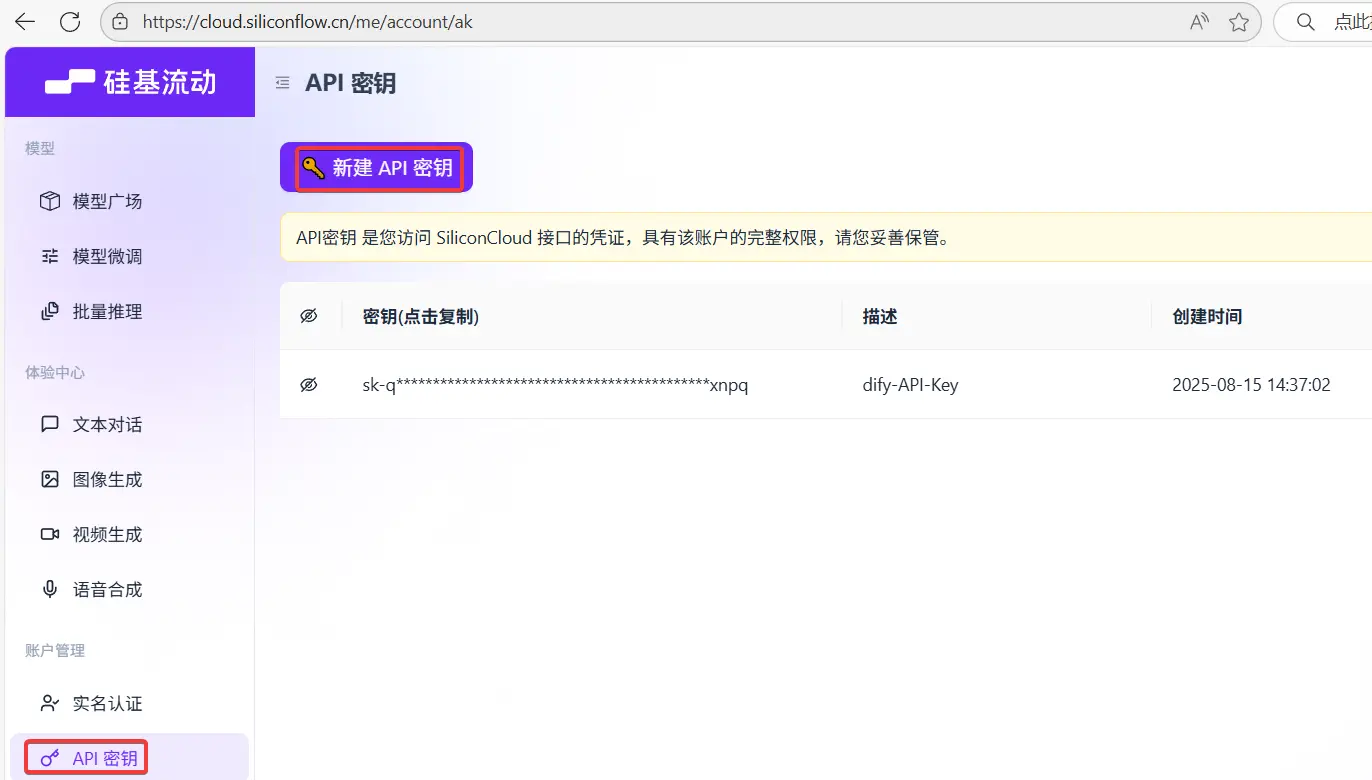The image size is (1372, 780).
Task: Click the address bar showing cloud.siliconflow.cn URL
Action: point(600,22)
